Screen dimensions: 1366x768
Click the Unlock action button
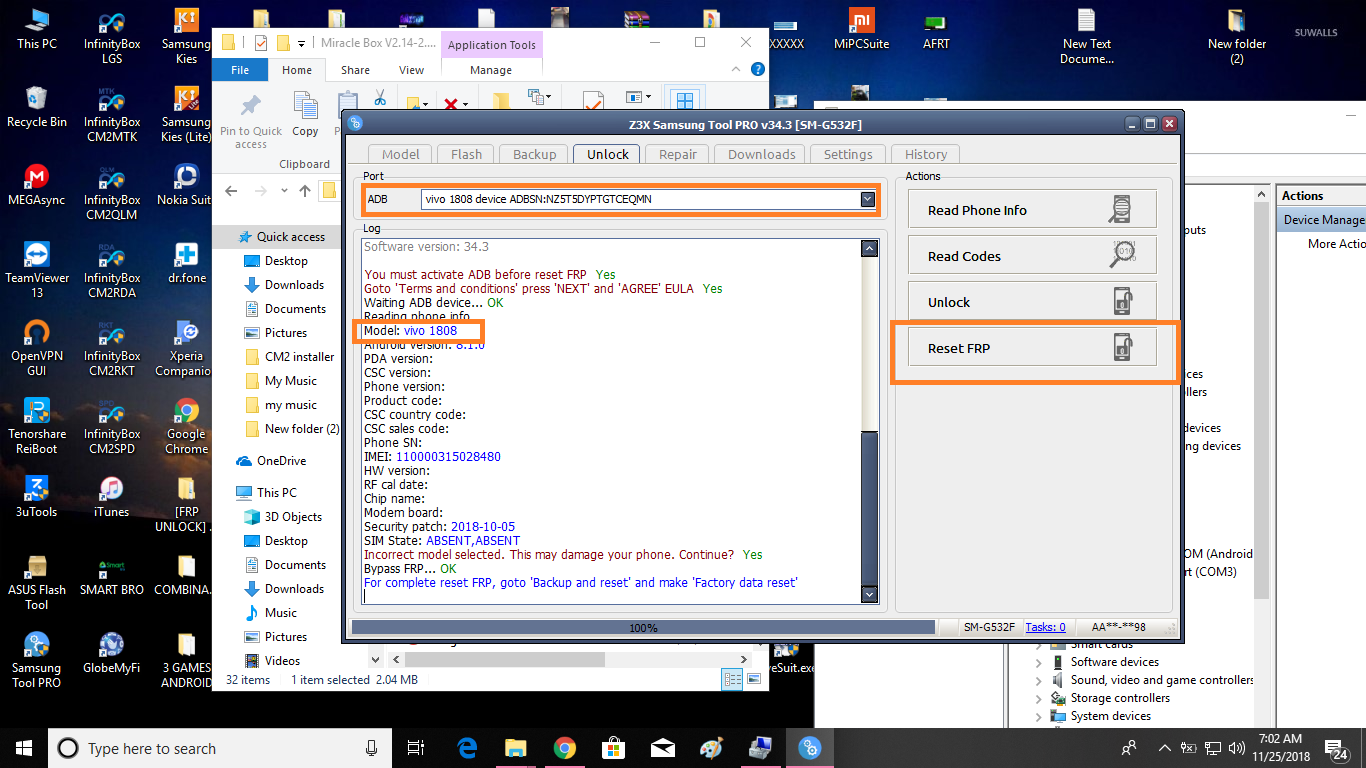[1032, 302]
